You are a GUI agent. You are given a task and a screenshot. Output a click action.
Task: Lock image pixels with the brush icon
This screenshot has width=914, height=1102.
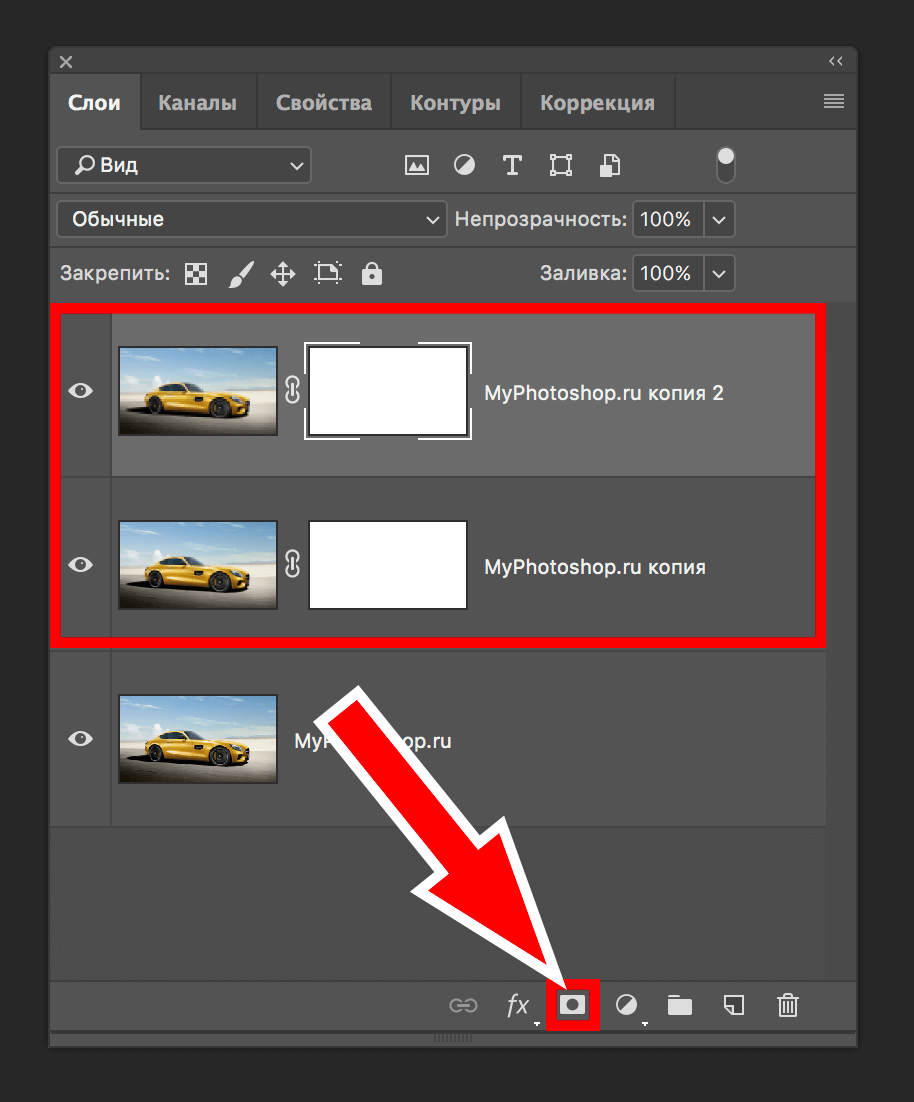point(241,273)
